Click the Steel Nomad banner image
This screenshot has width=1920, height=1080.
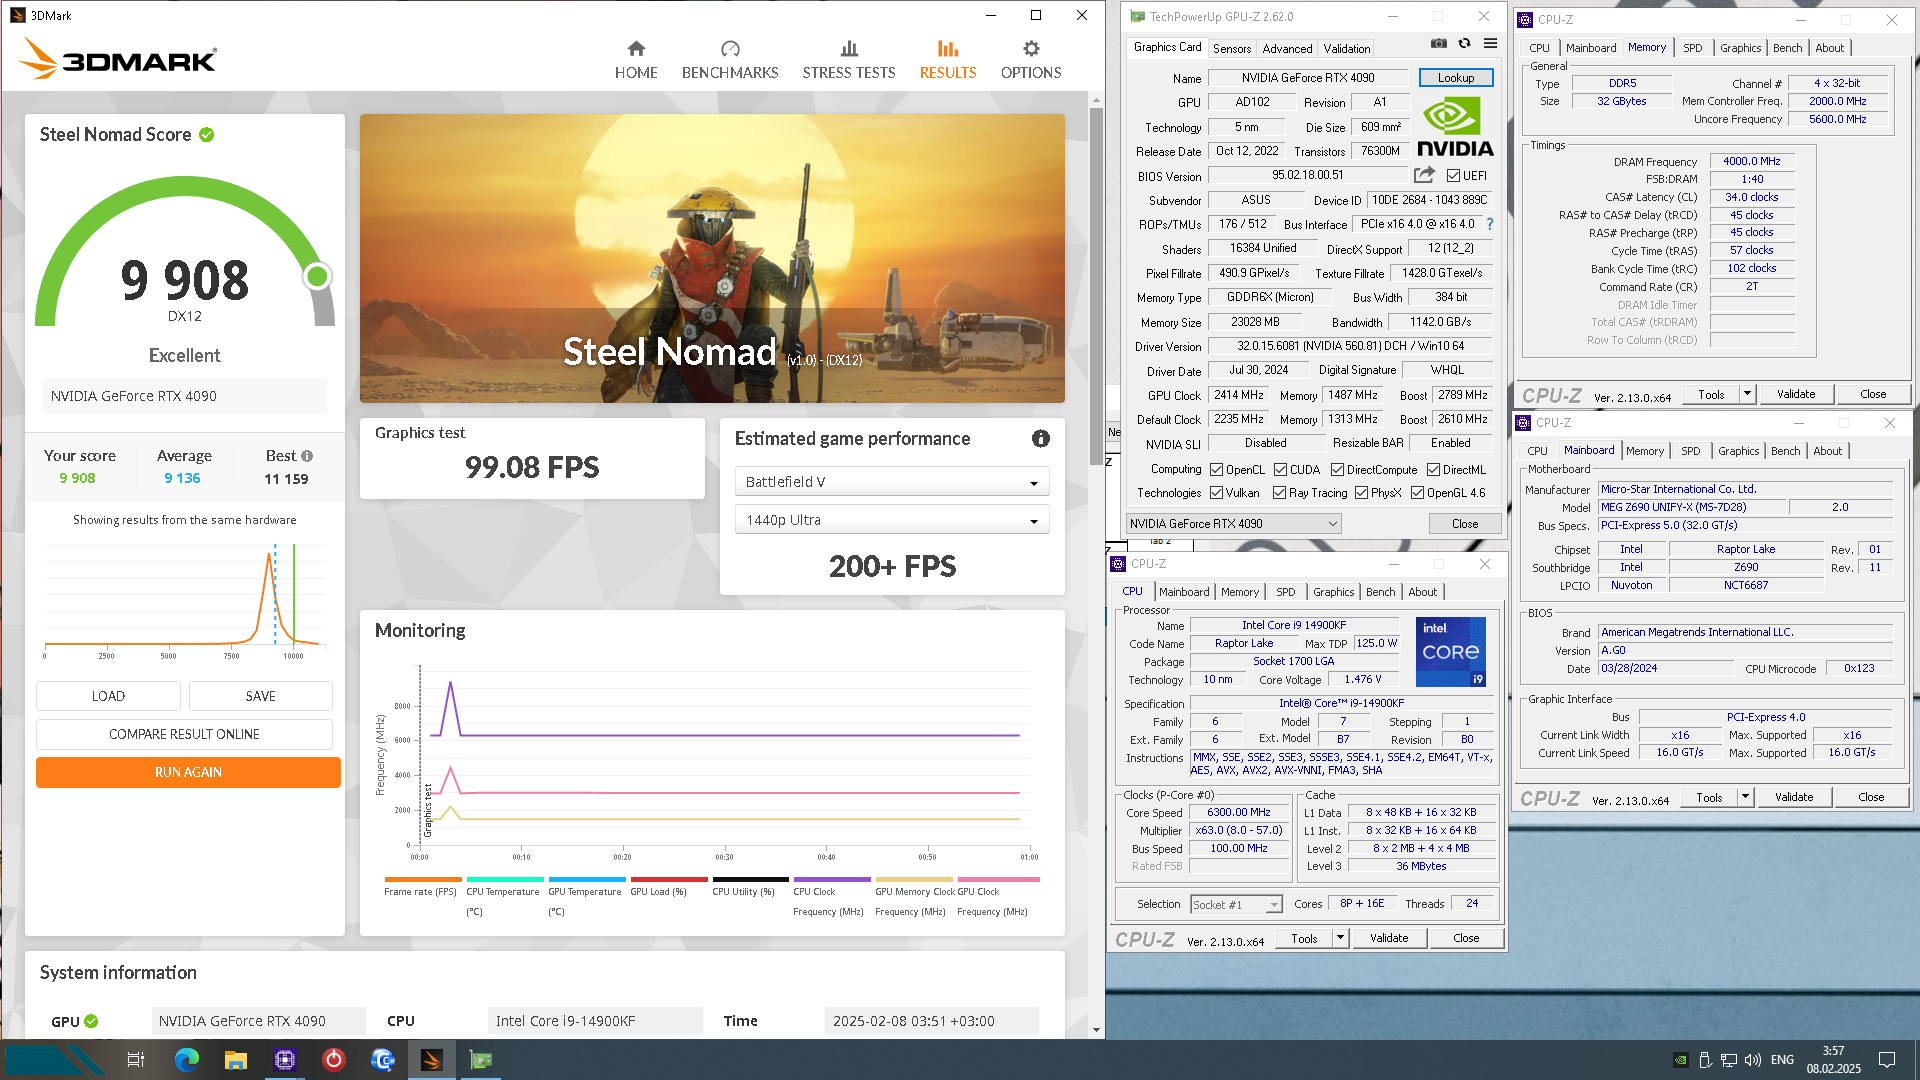coord(712,258)
